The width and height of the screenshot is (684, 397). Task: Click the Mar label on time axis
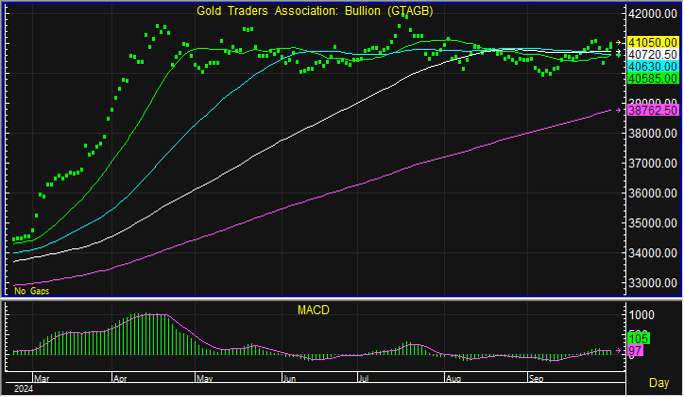point(42,378)
